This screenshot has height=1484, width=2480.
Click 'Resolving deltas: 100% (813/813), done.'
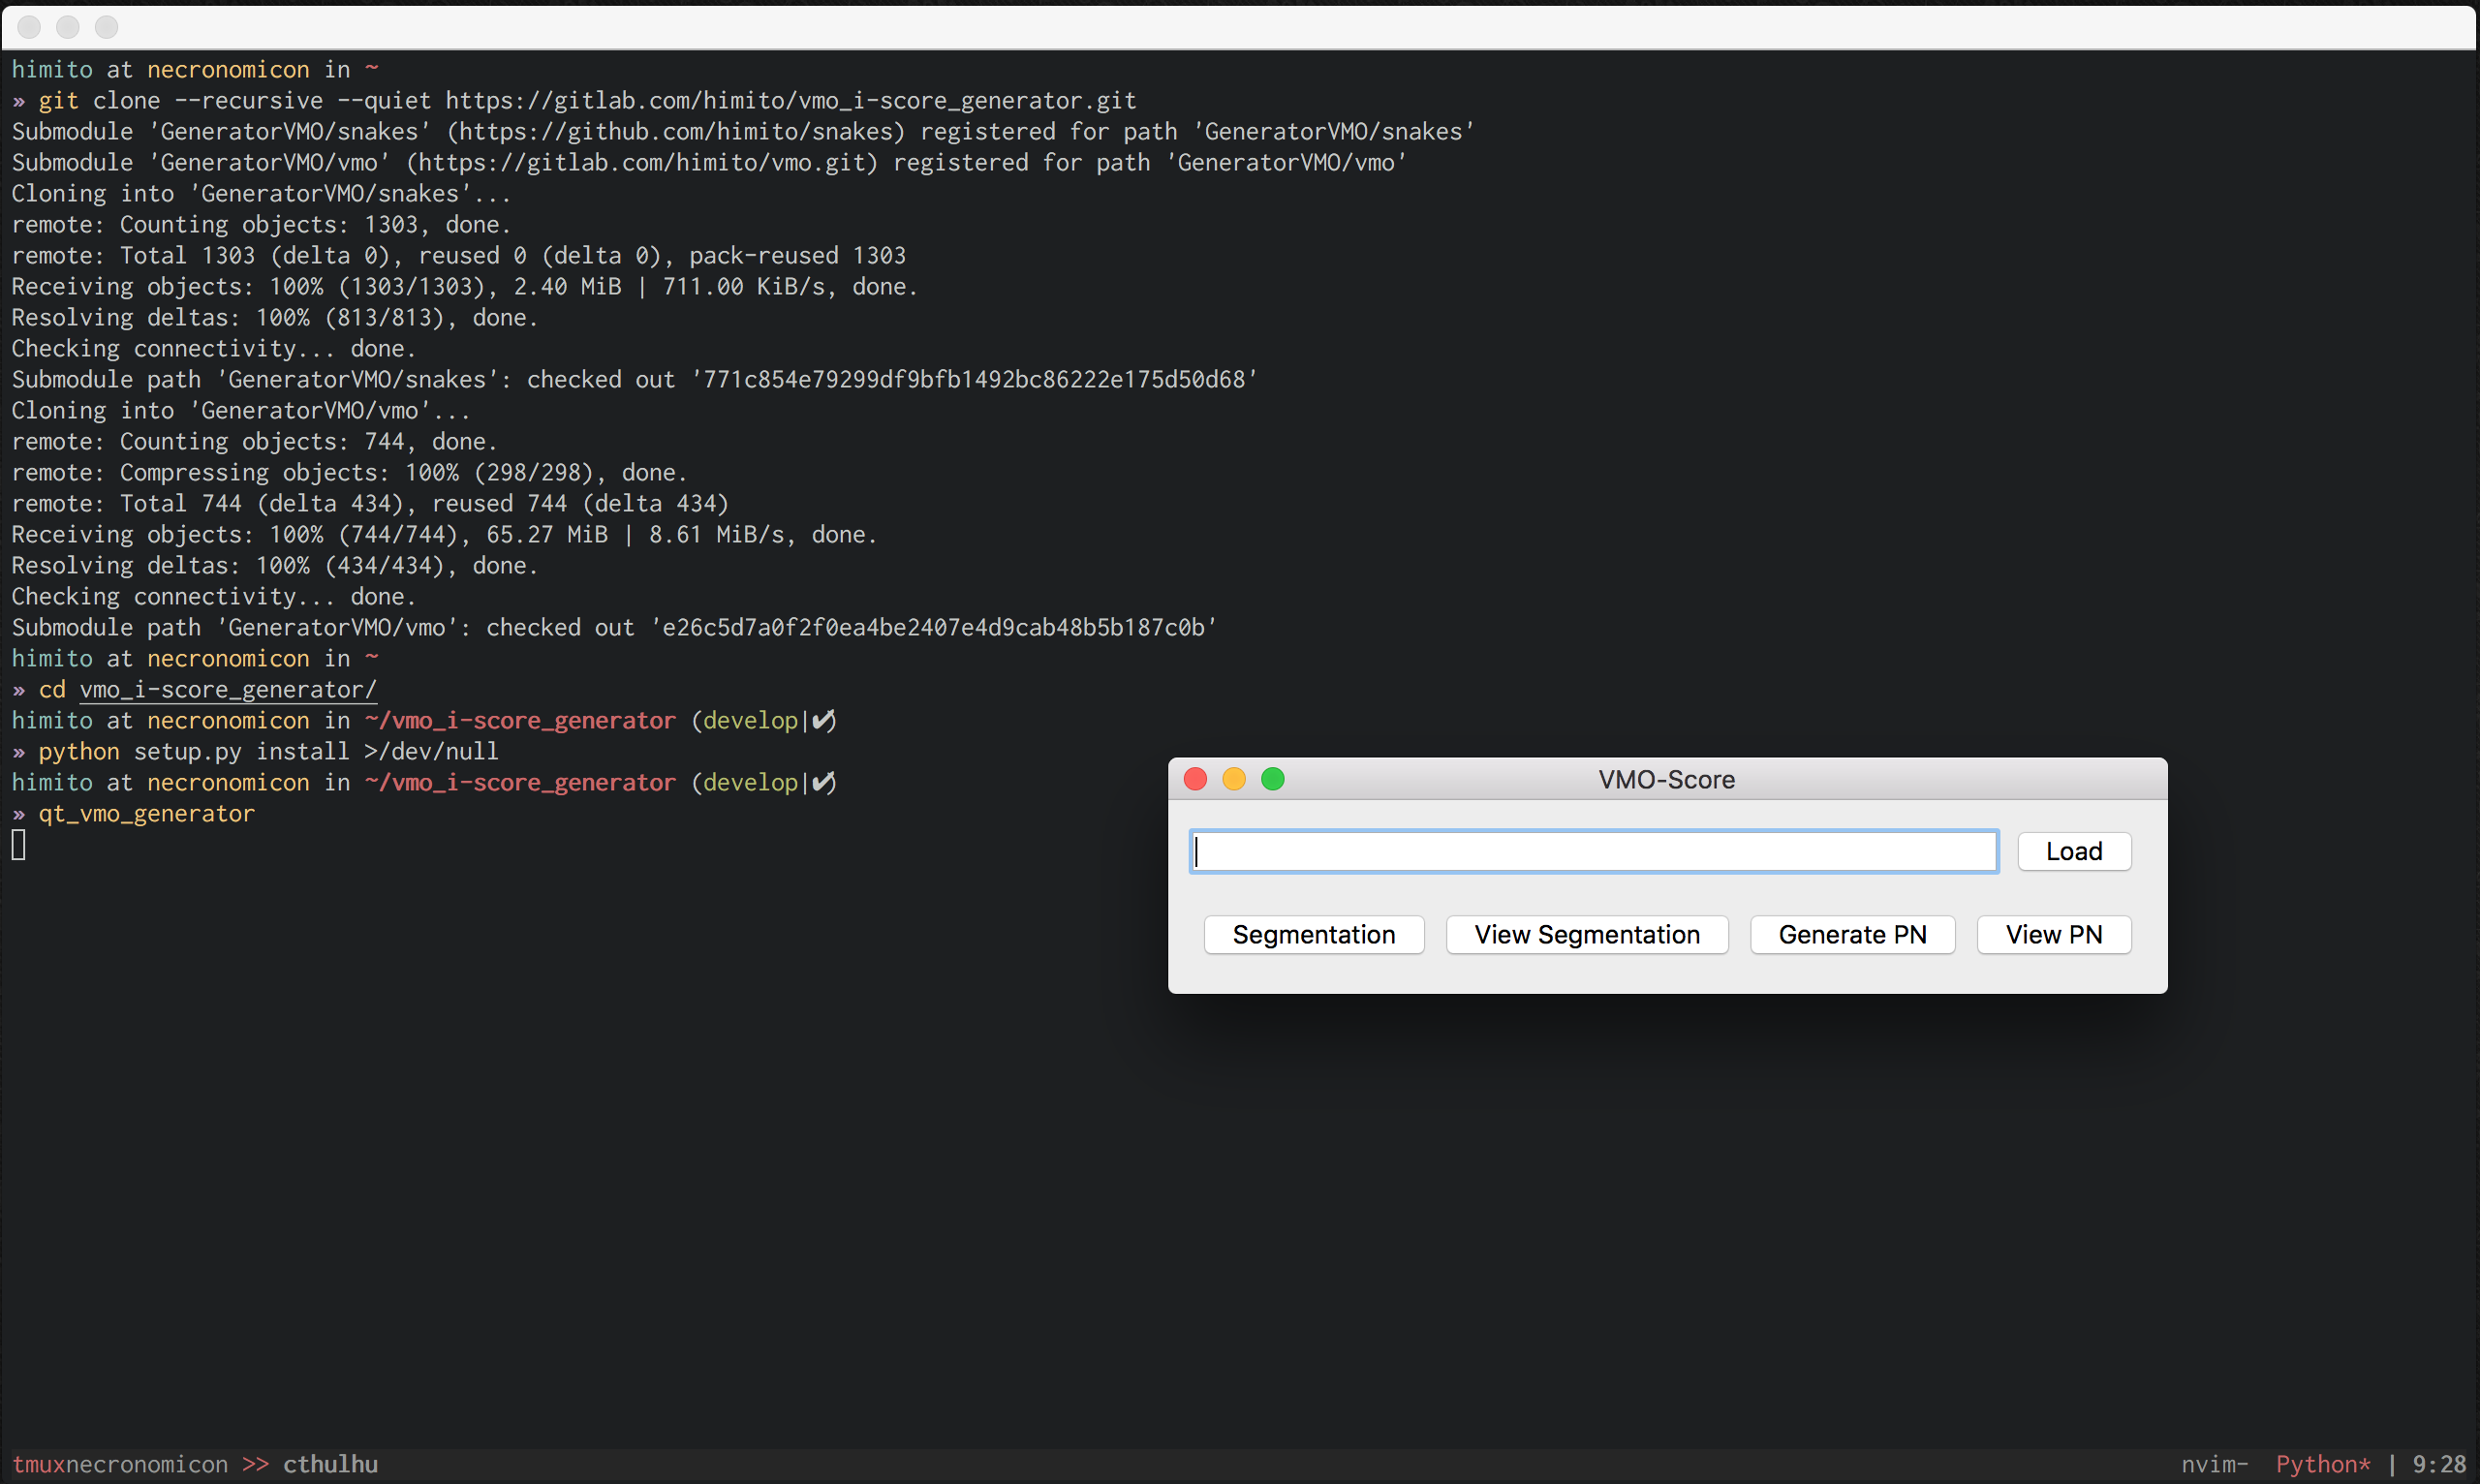(275, 318)
